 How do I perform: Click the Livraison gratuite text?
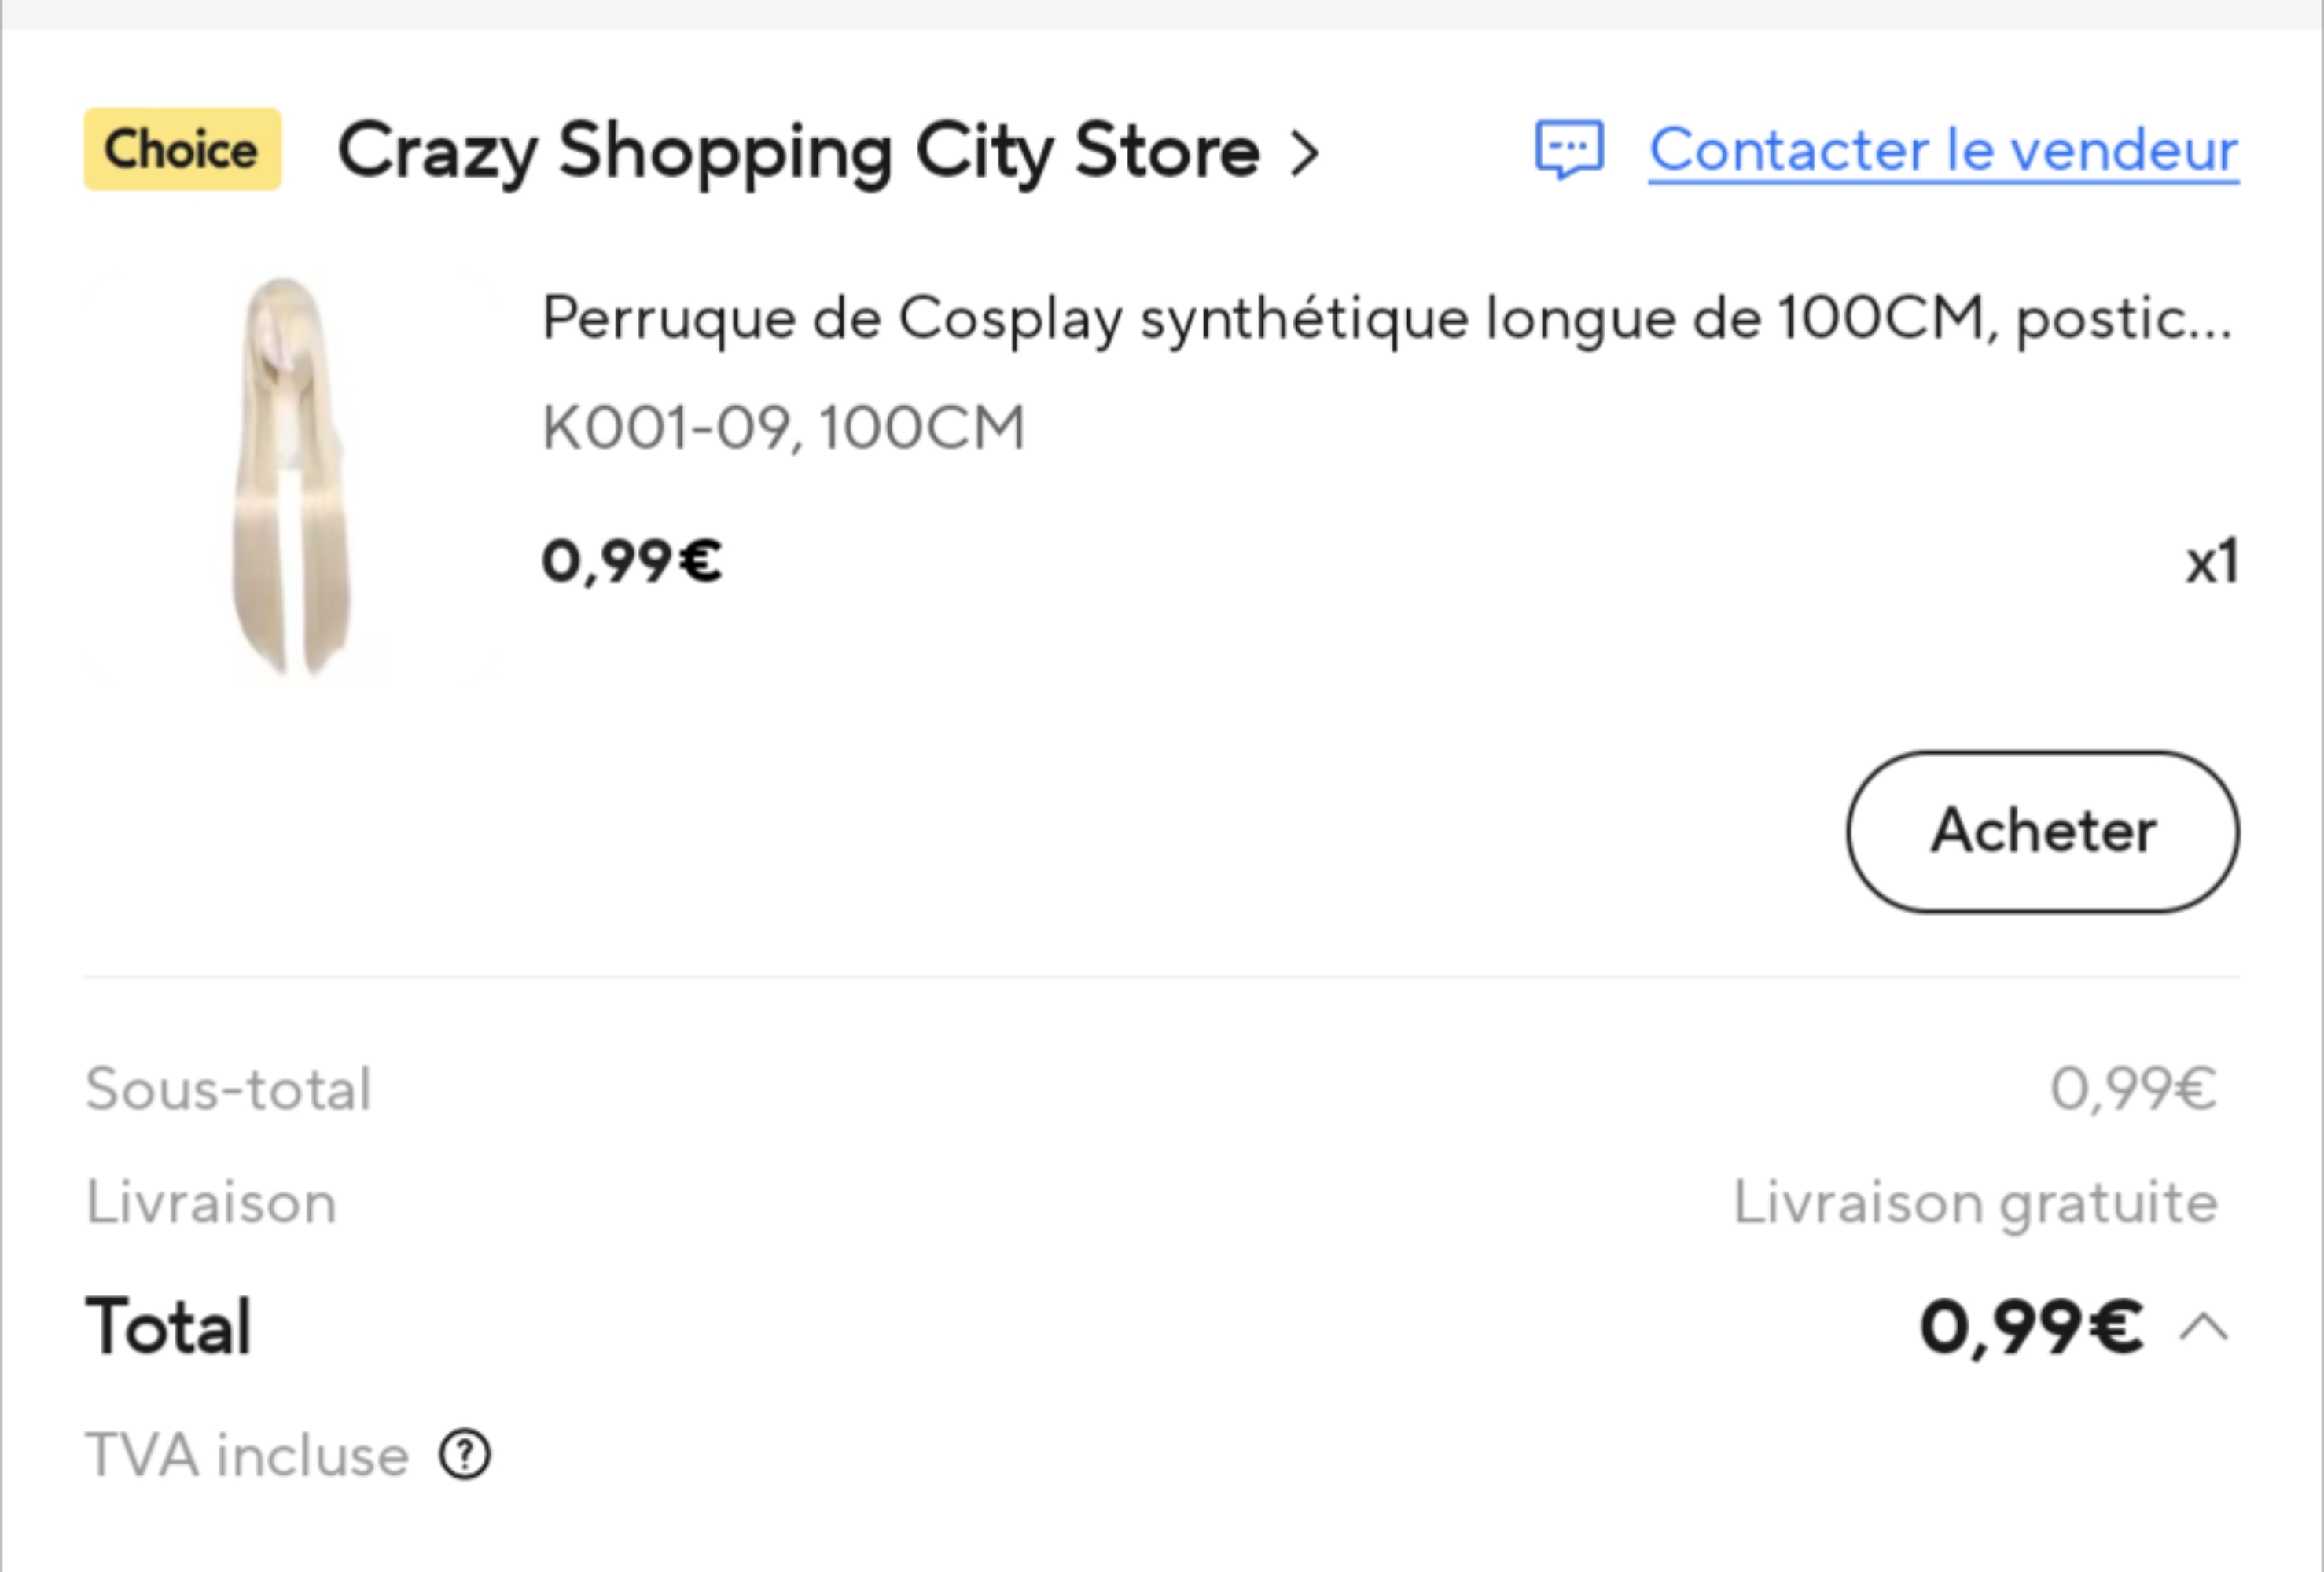(x=1975, y=1202)
